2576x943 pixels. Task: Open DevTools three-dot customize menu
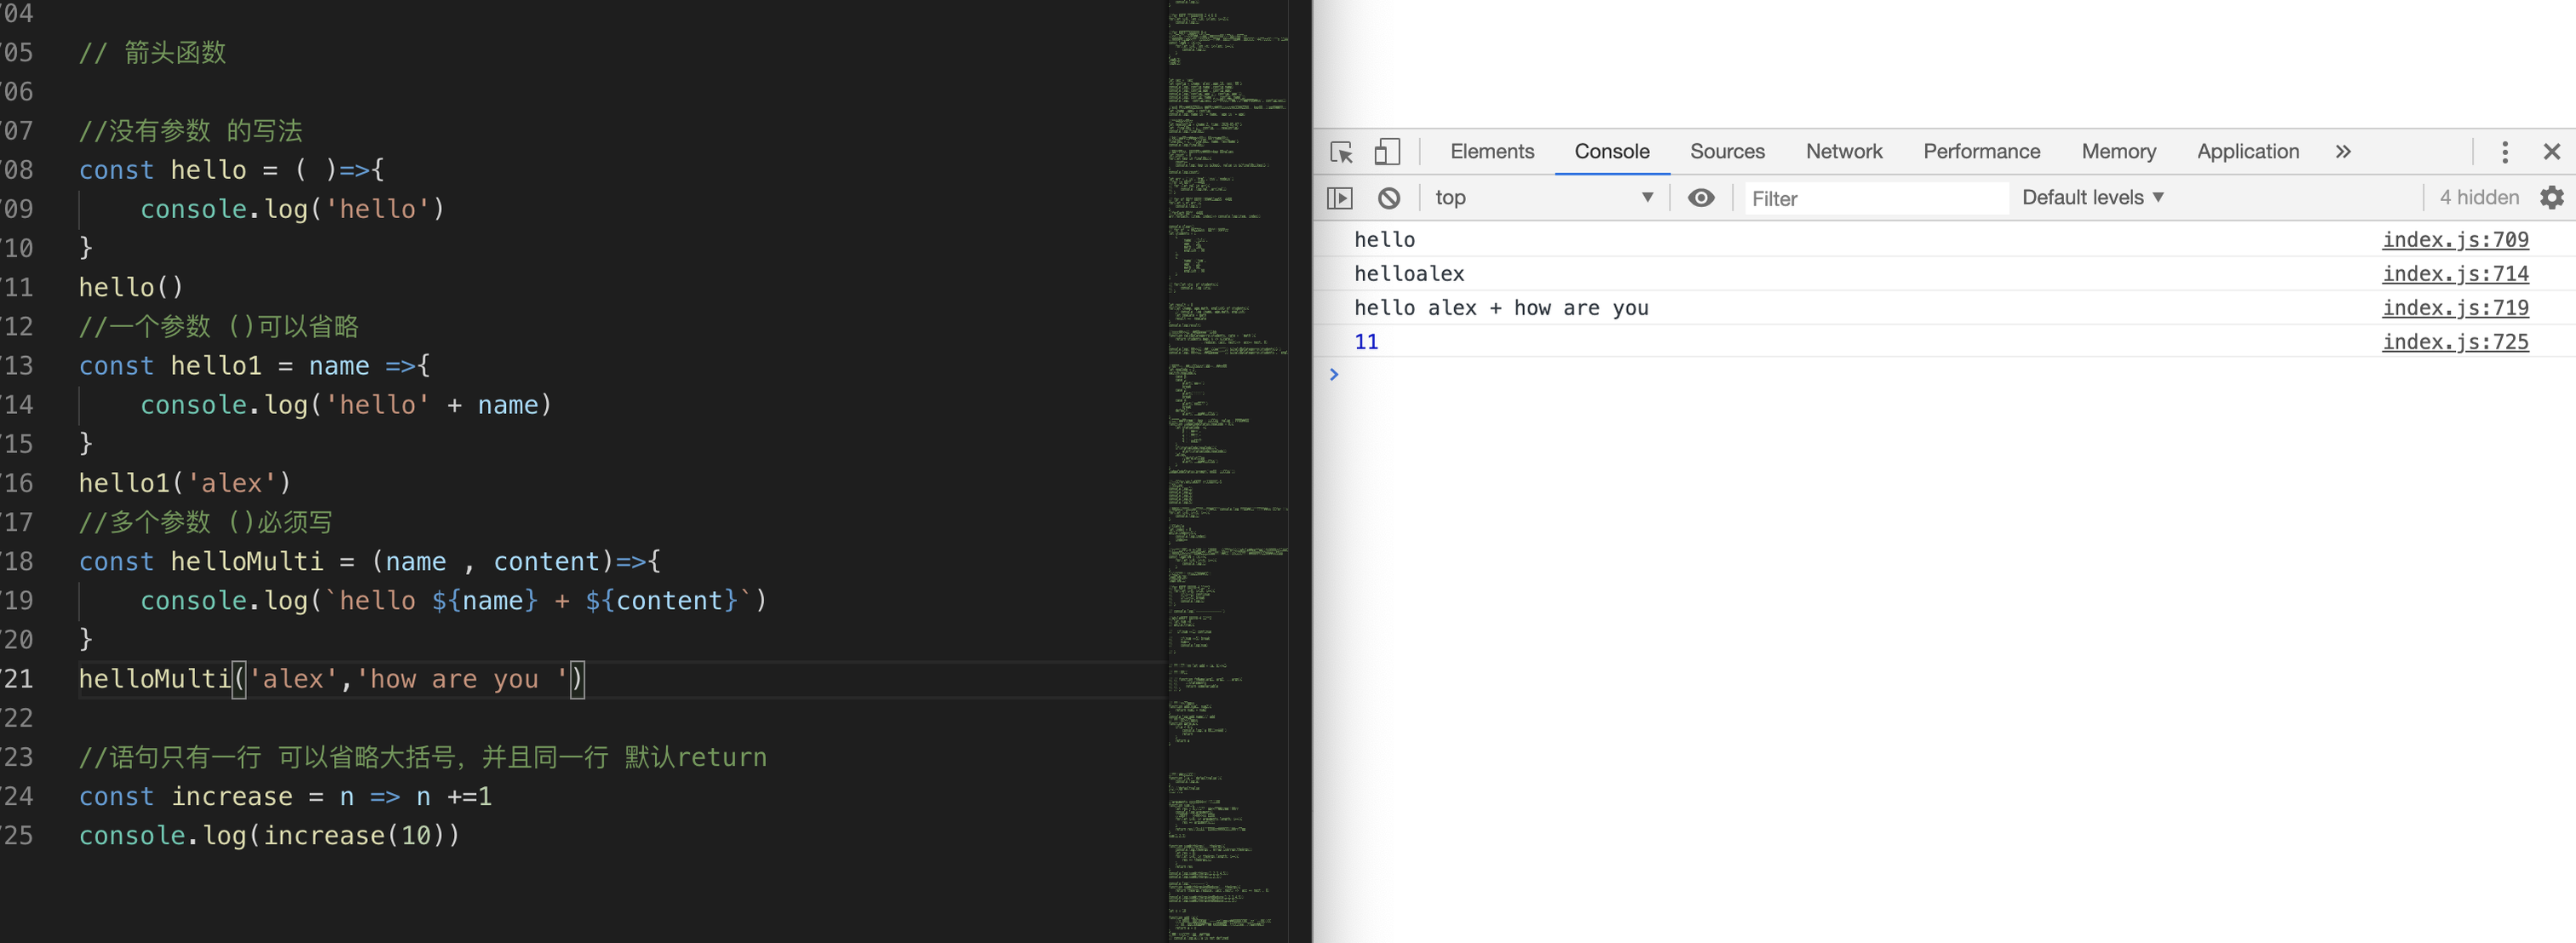2504,152
